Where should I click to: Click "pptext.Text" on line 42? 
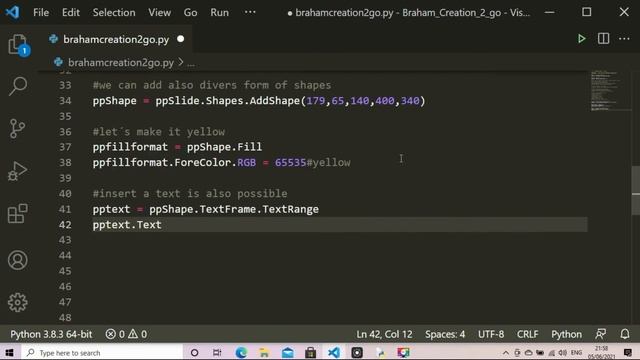click(127, 224)
